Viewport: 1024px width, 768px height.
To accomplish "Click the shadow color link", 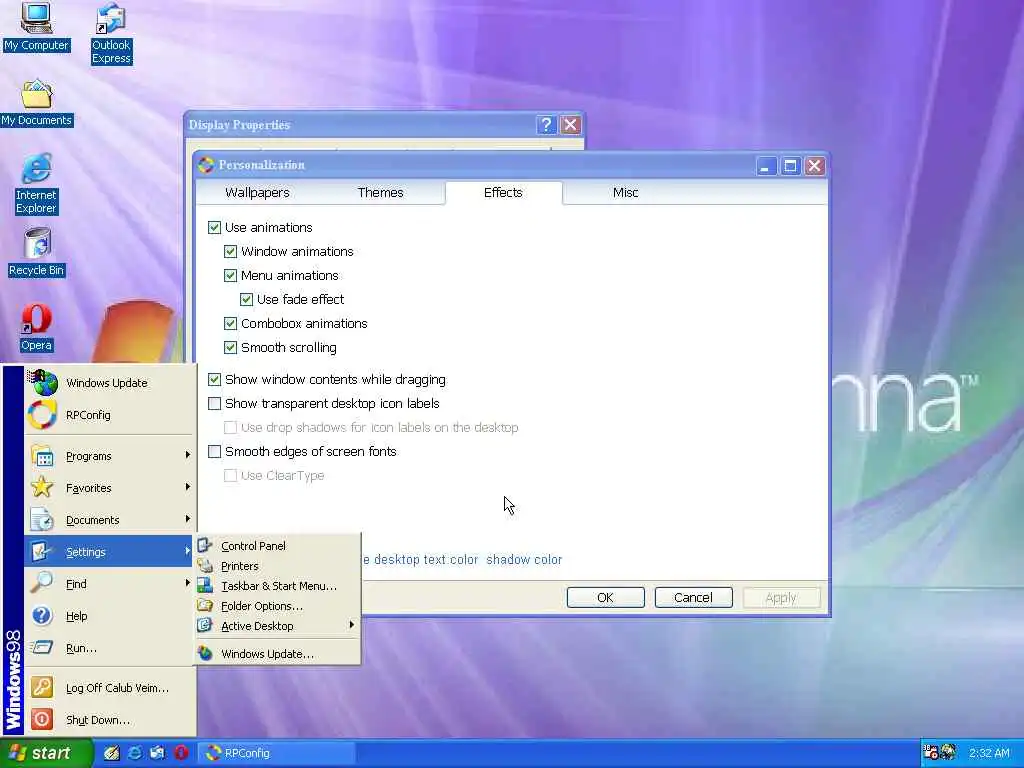I will (524, 560).
